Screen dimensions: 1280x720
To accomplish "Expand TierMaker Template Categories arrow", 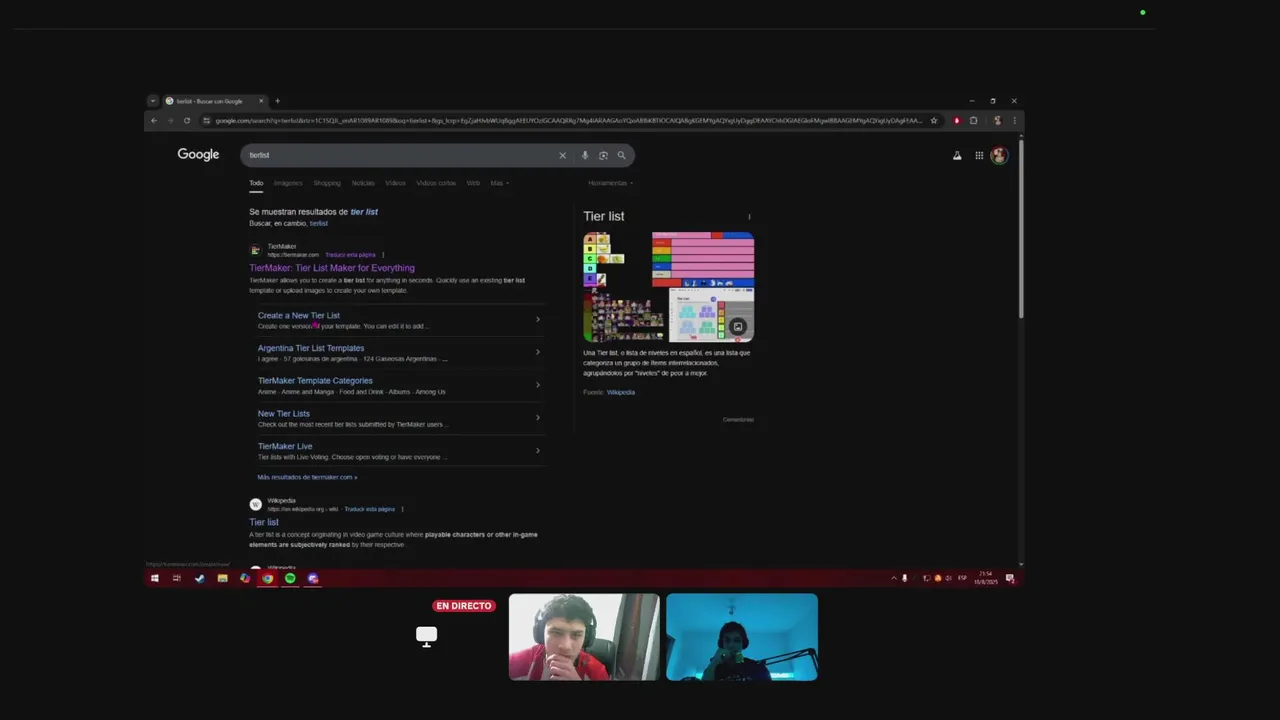I will [x=537, y=385].
